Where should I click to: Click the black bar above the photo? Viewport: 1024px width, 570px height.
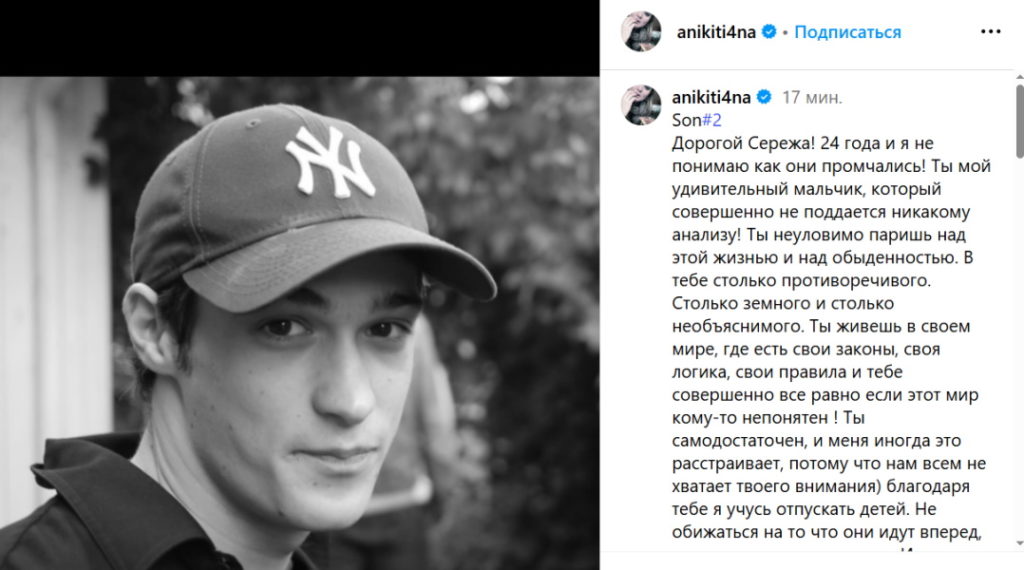[300, 39]
